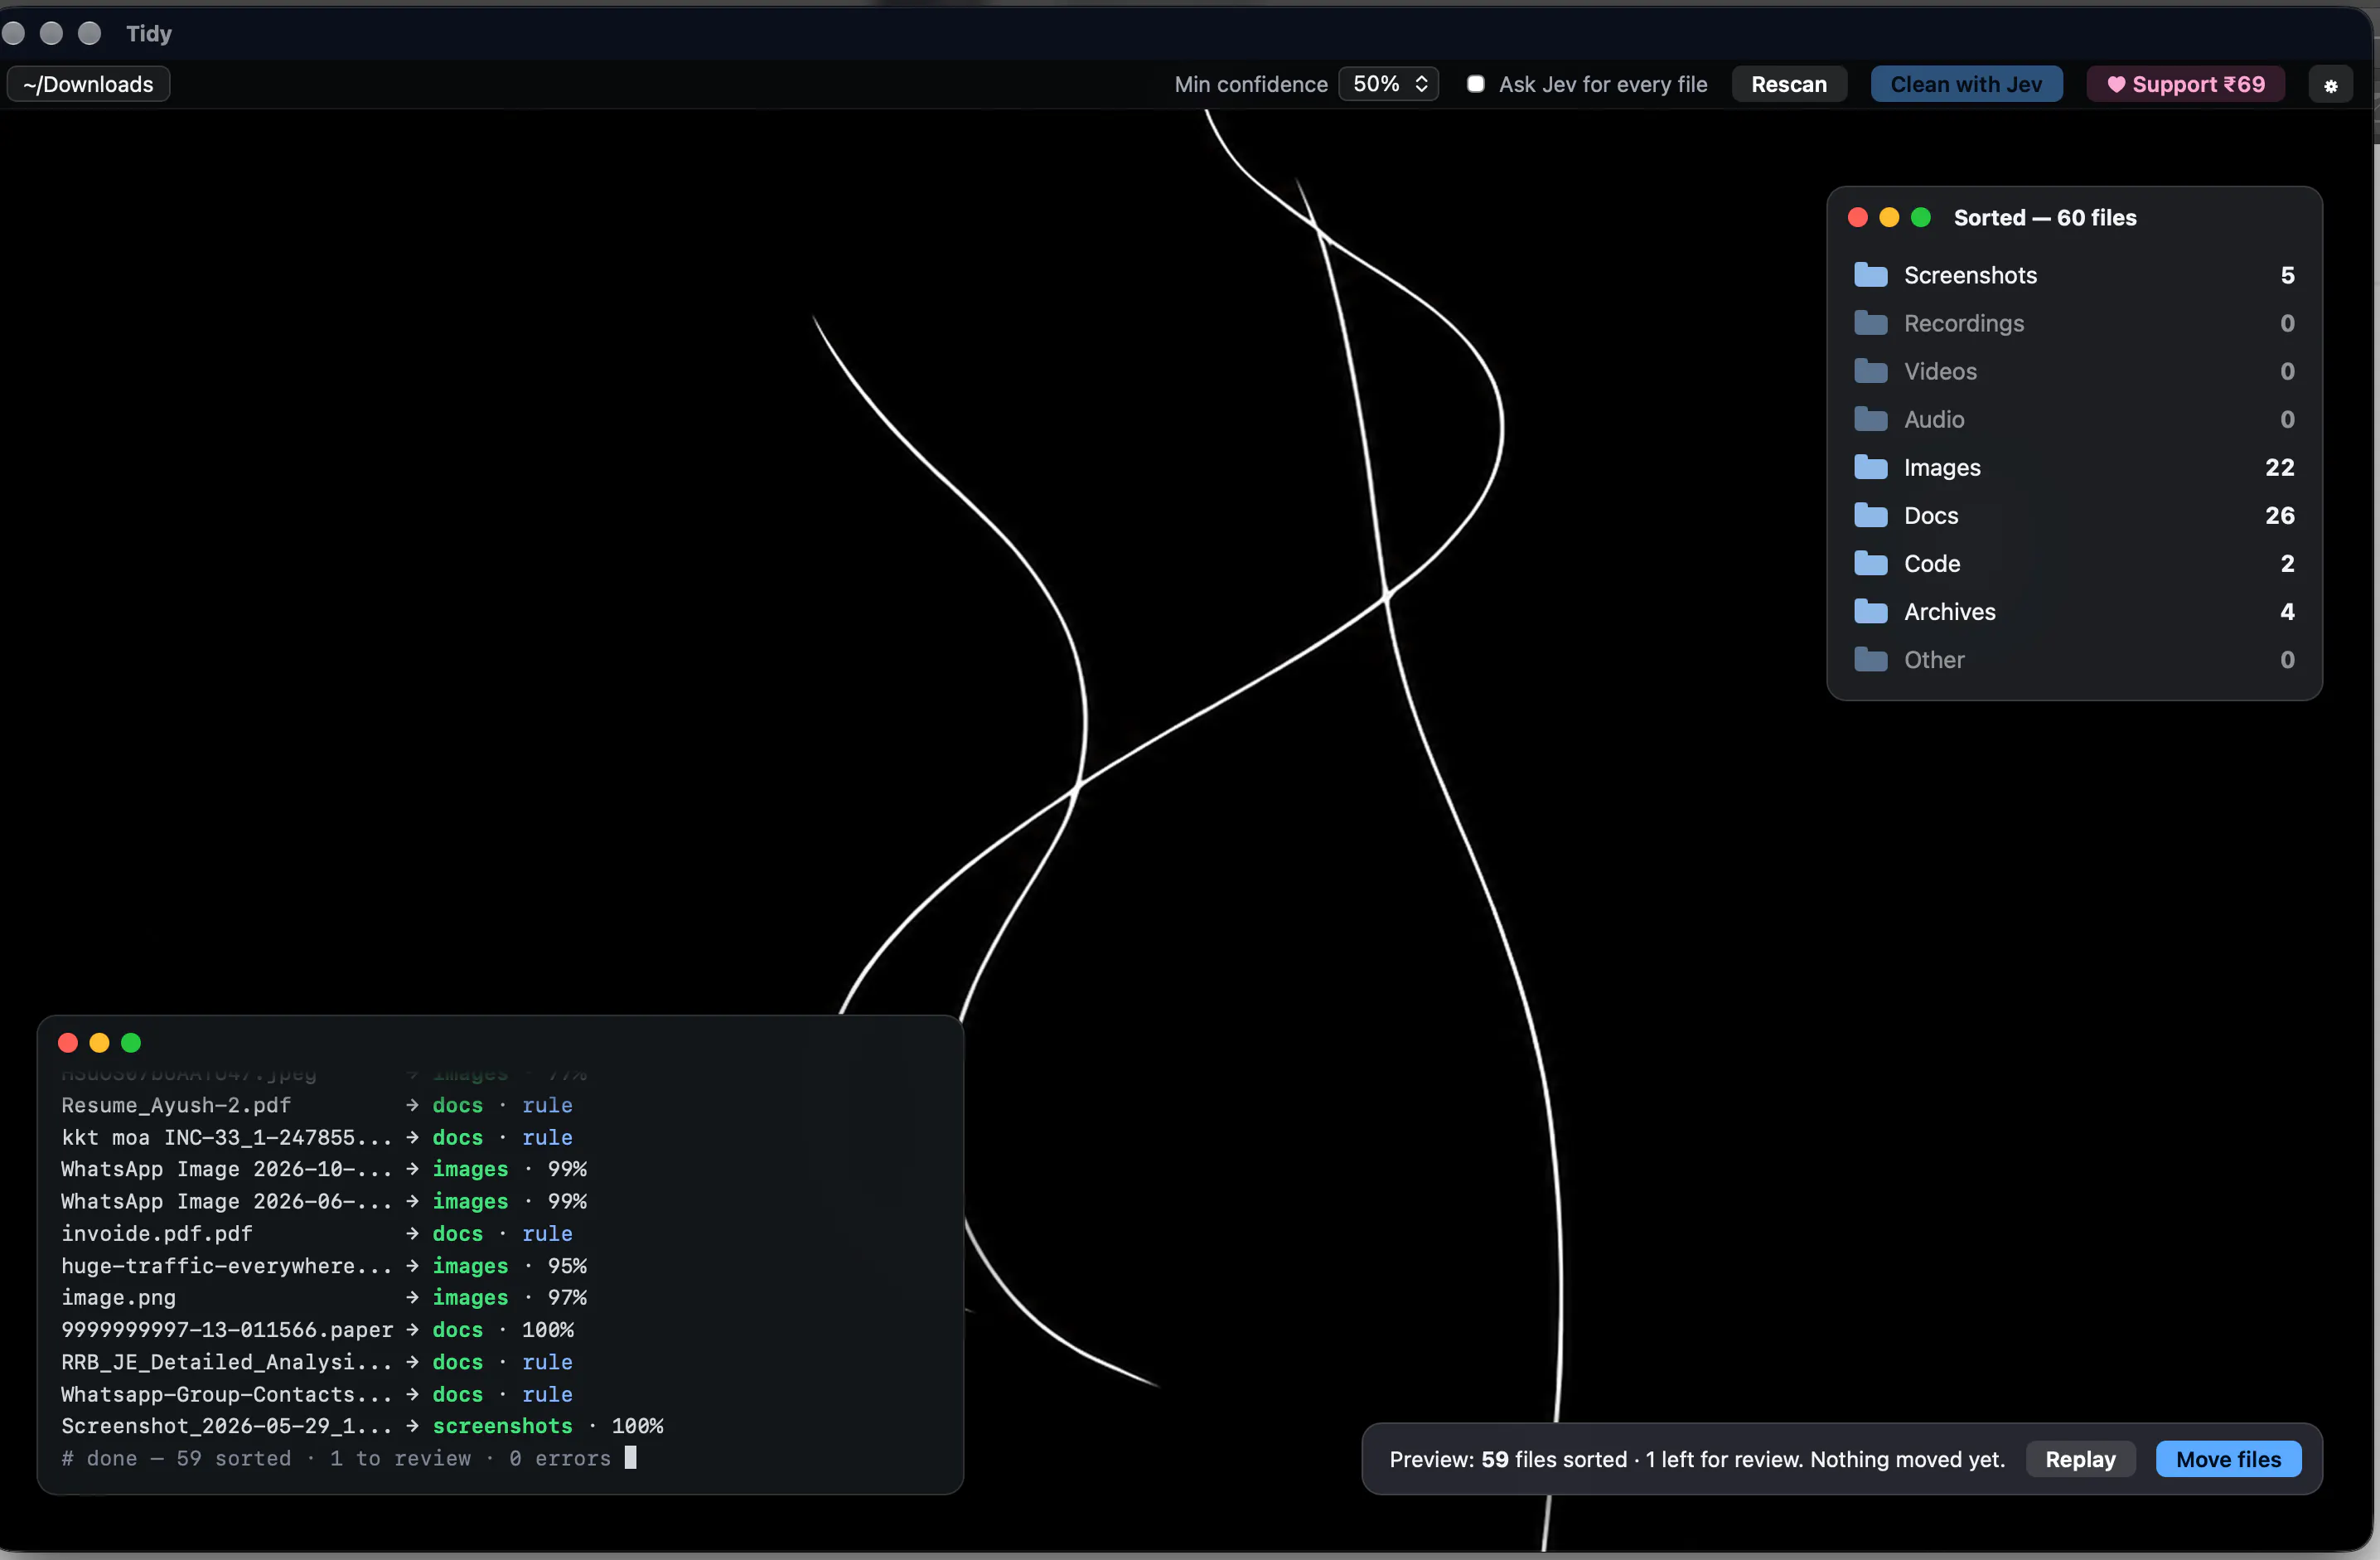Click the Other folder icon

pyautogui.click(x=1870, y=659)
